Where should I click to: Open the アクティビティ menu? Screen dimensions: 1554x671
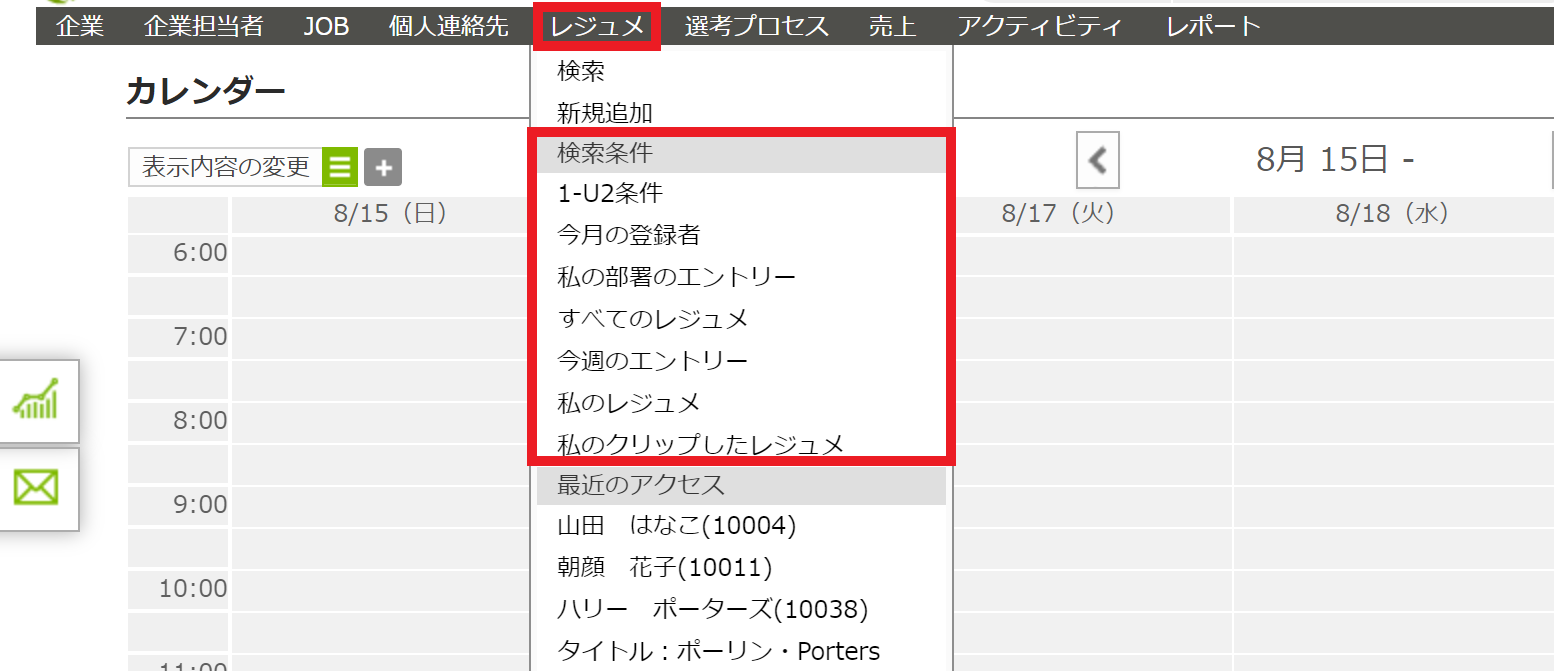tap(1039, 26)
